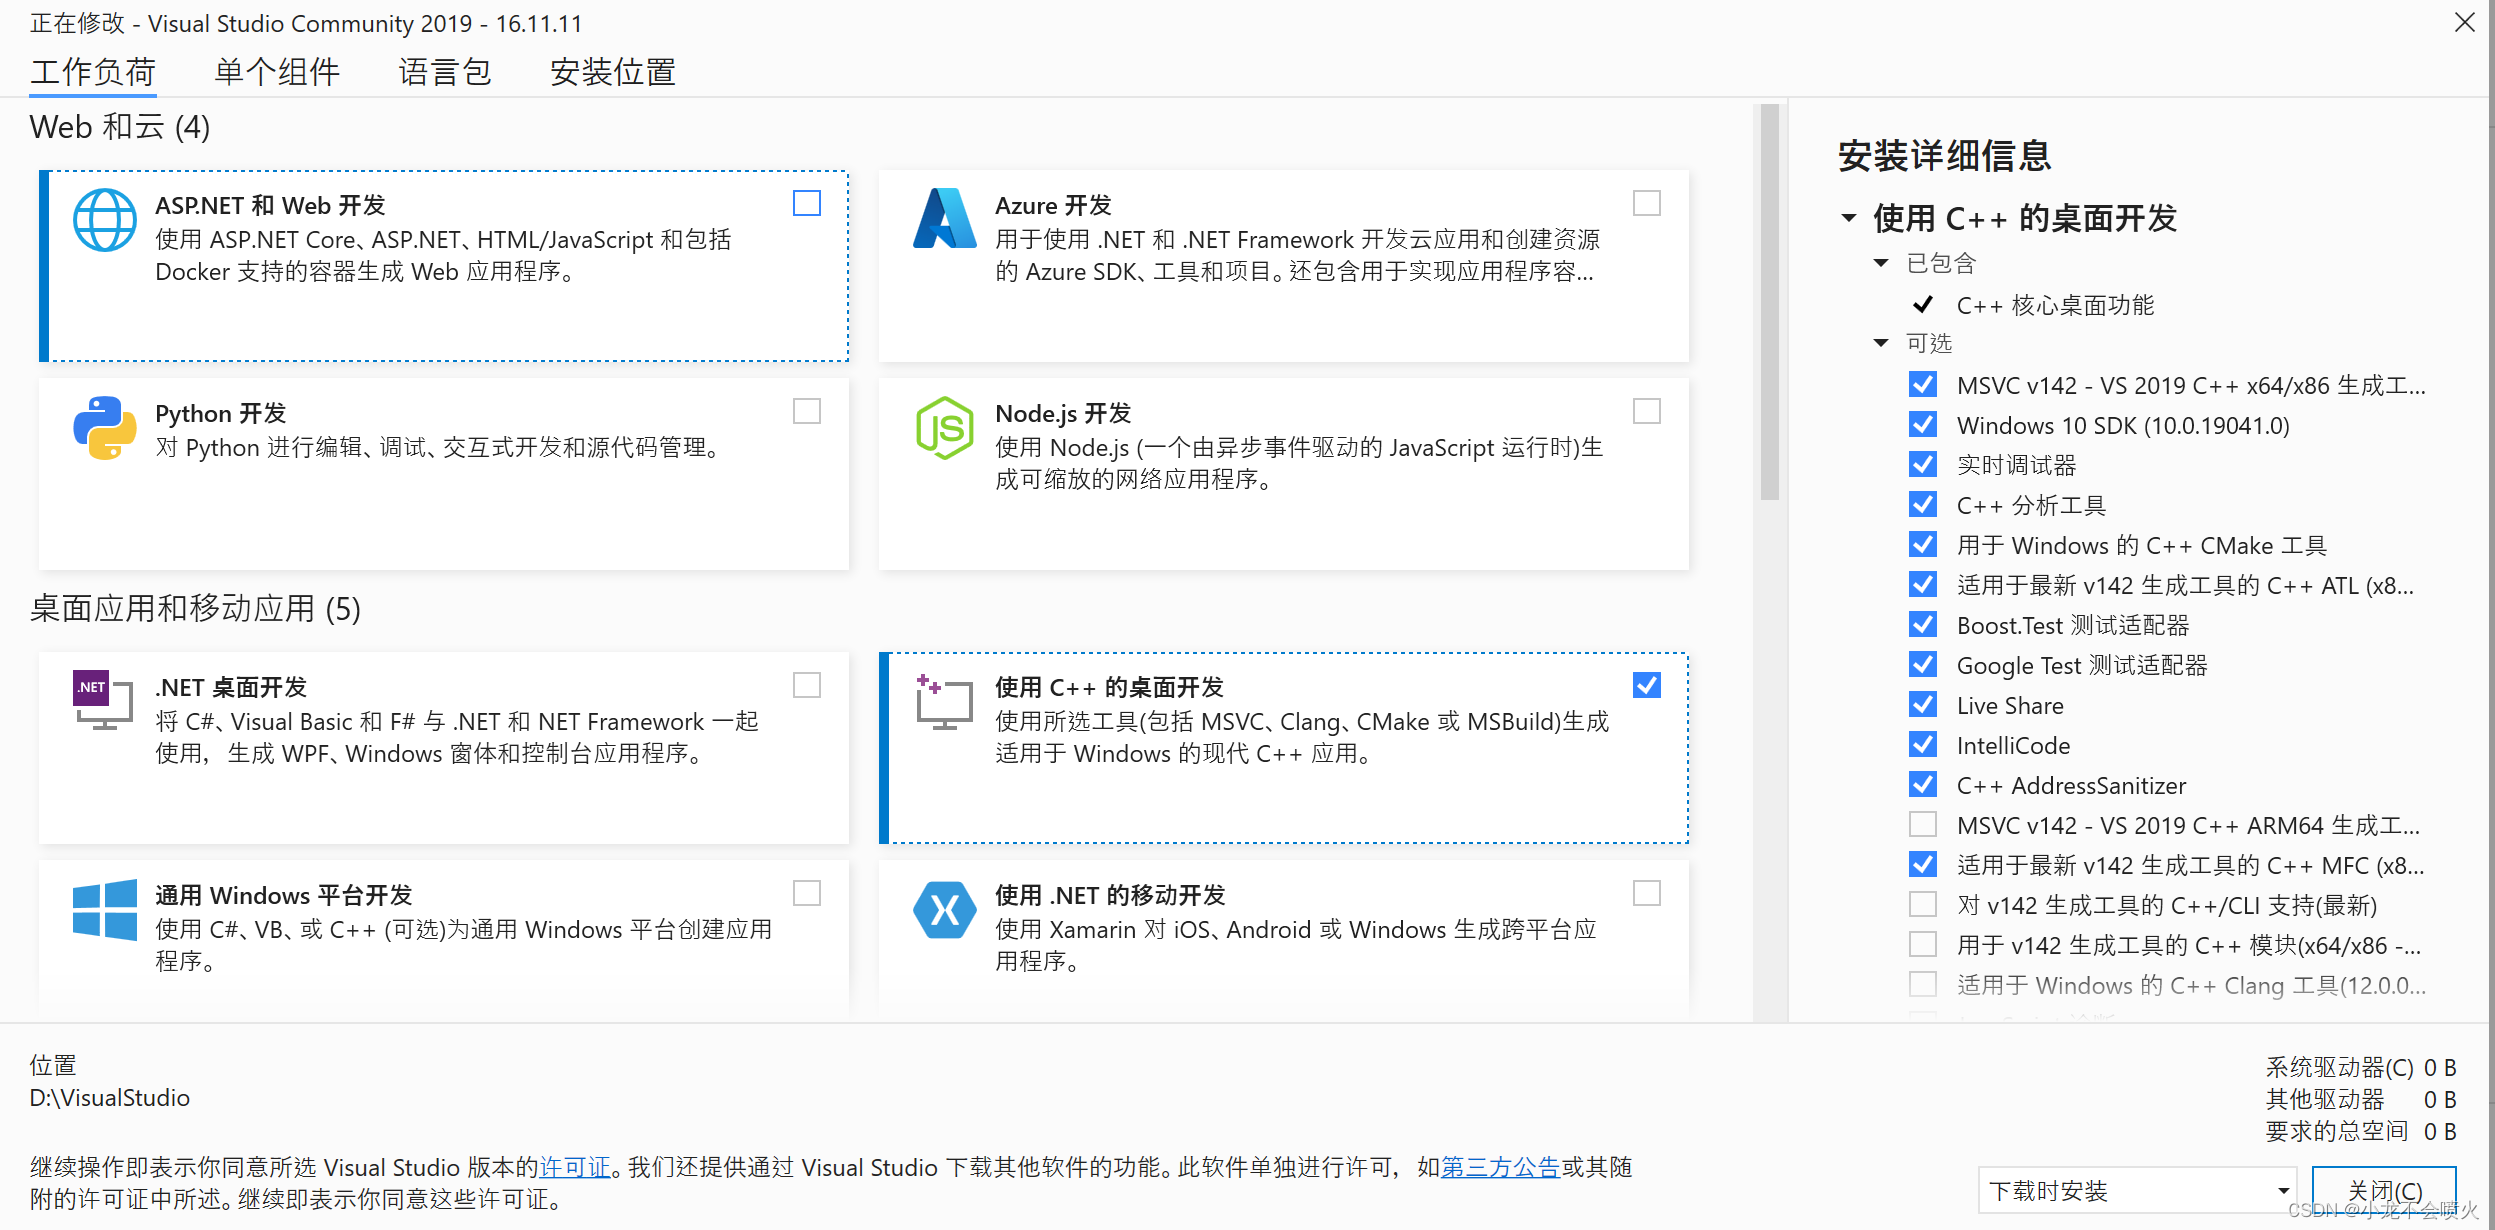Click the Azure development logo icon

(944, 219)
